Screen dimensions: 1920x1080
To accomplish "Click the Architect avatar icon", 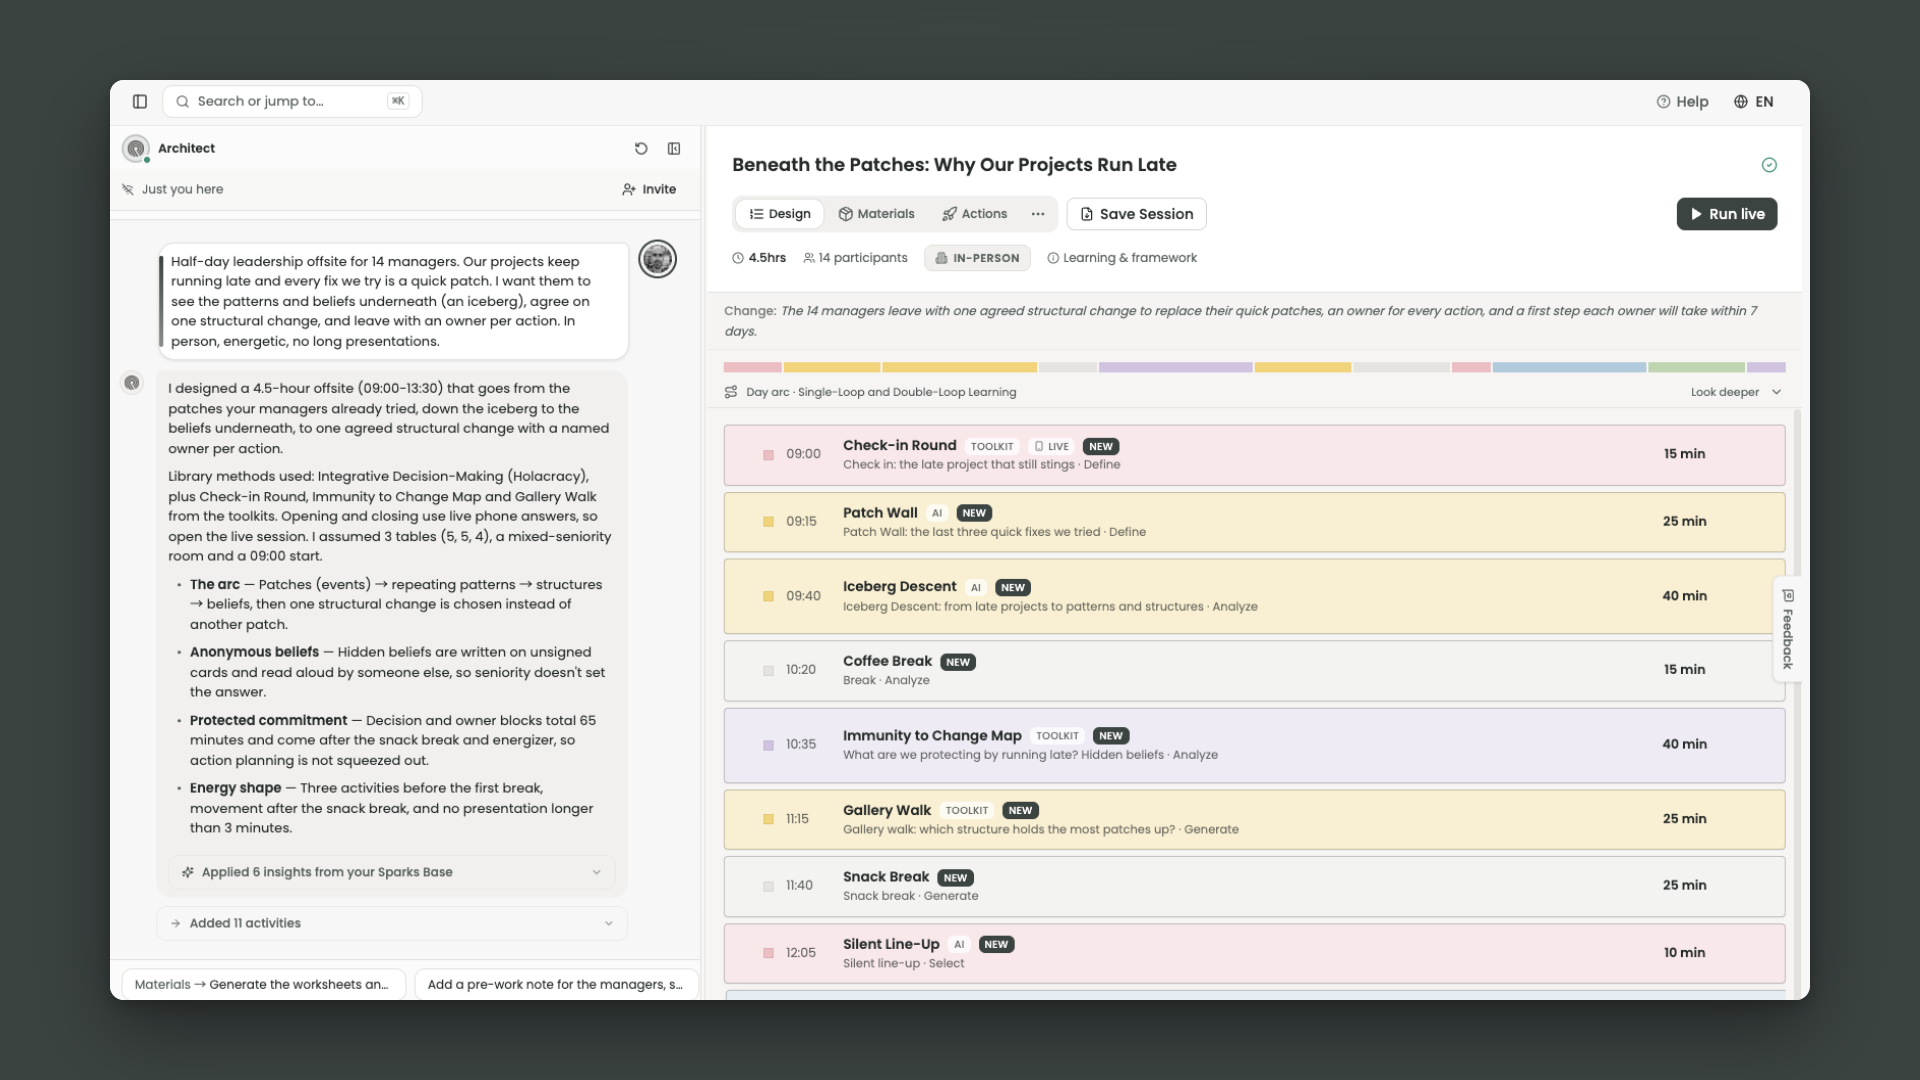I will point(136,148).
